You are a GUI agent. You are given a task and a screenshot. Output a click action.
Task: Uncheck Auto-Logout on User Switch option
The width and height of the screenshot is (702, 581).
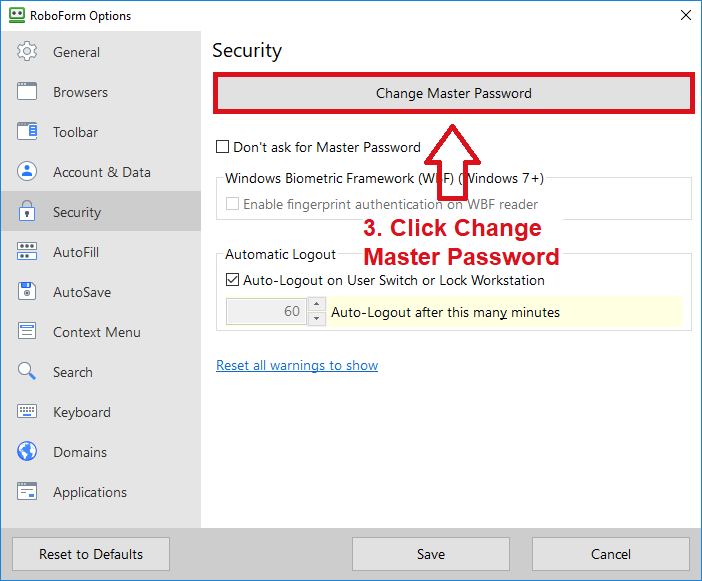coord(232,280)
